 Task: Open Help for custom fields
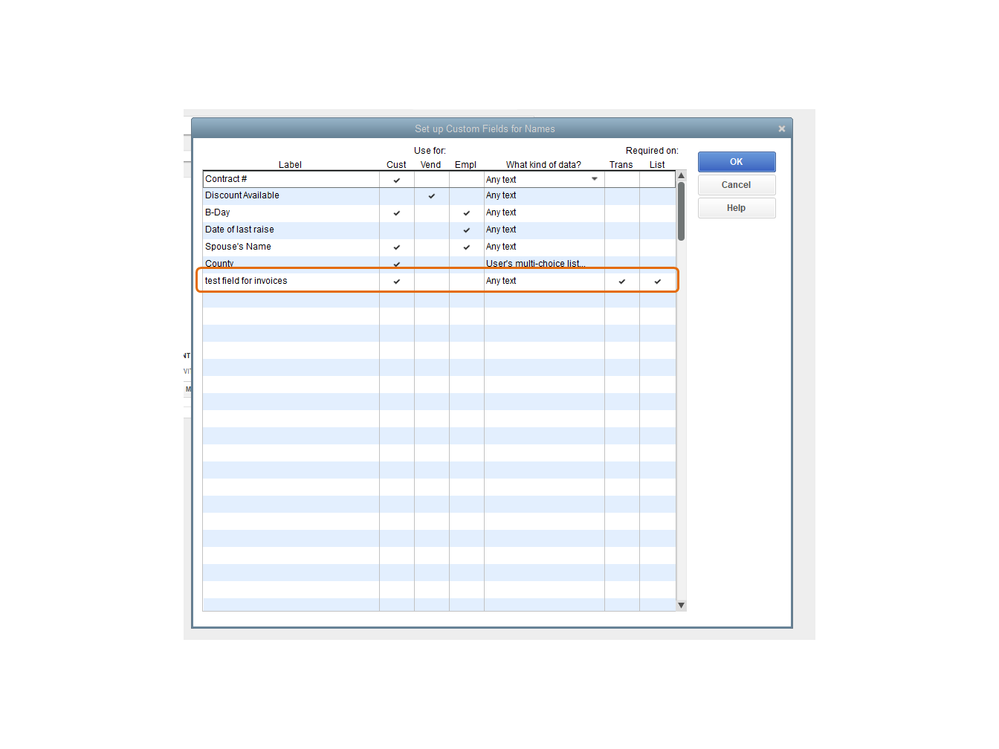(737, 208)
